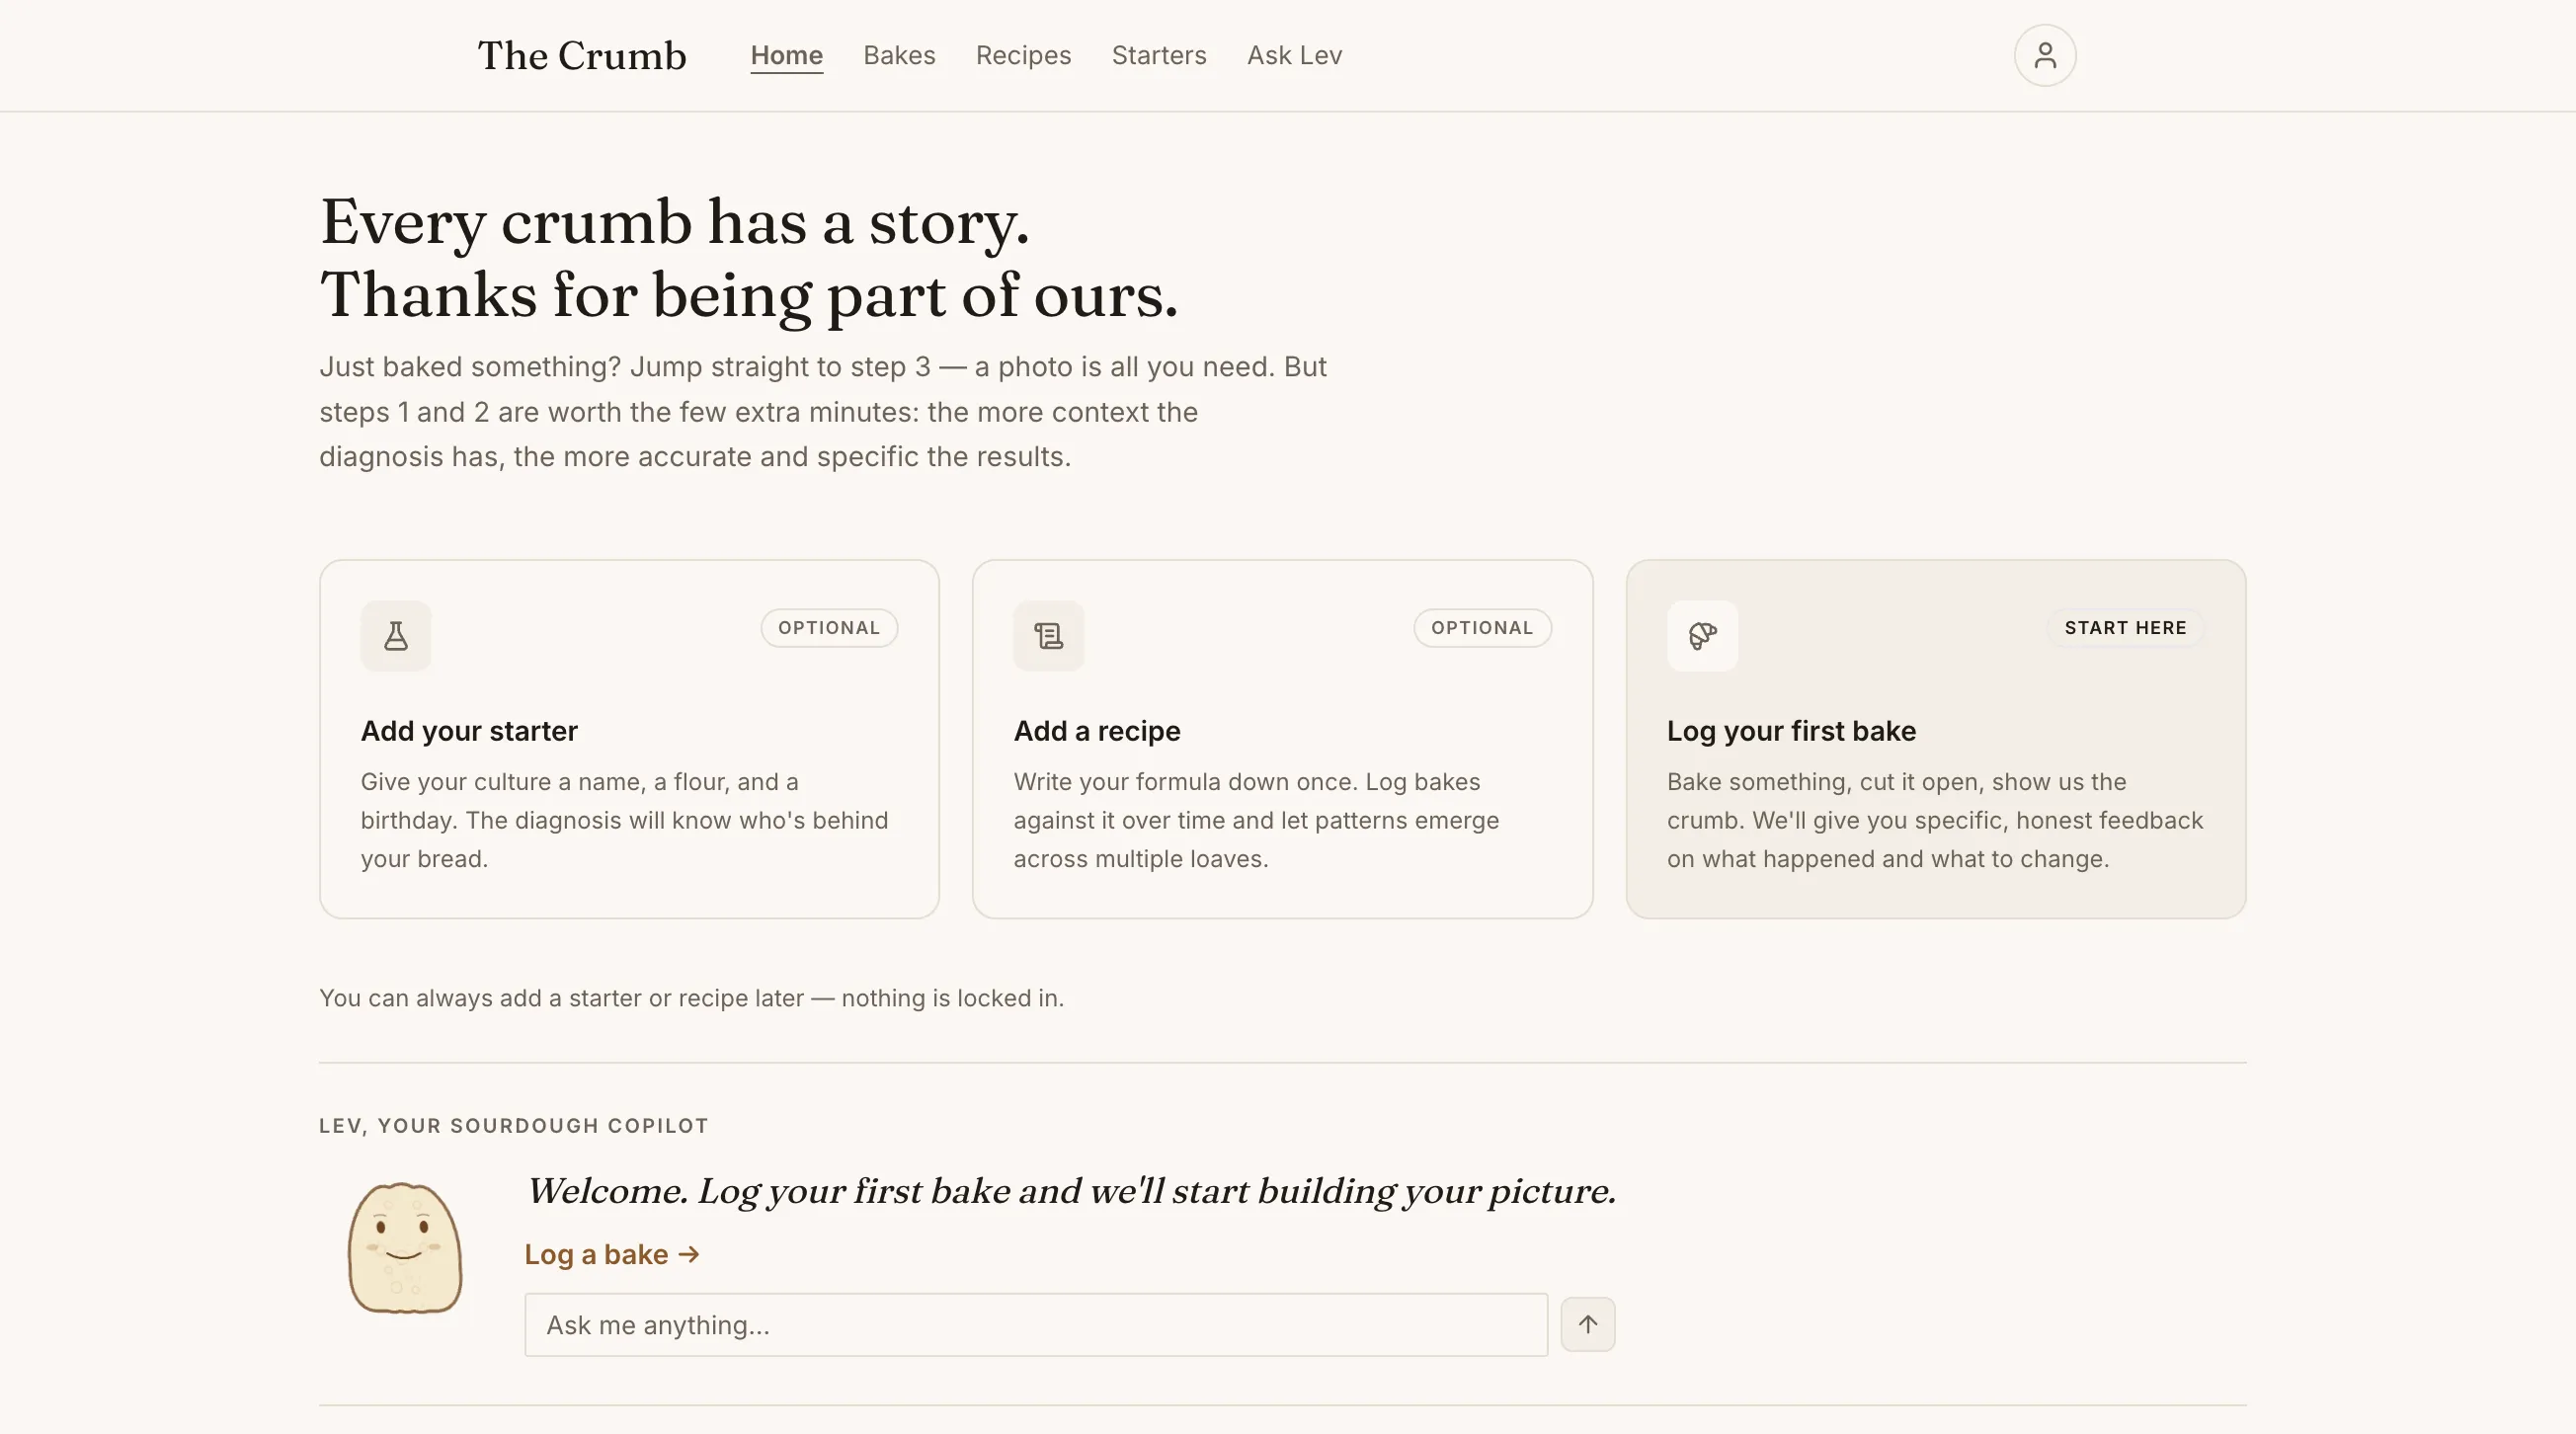
Task: Open the Log your first bake card
Action: click(1935, 739)
